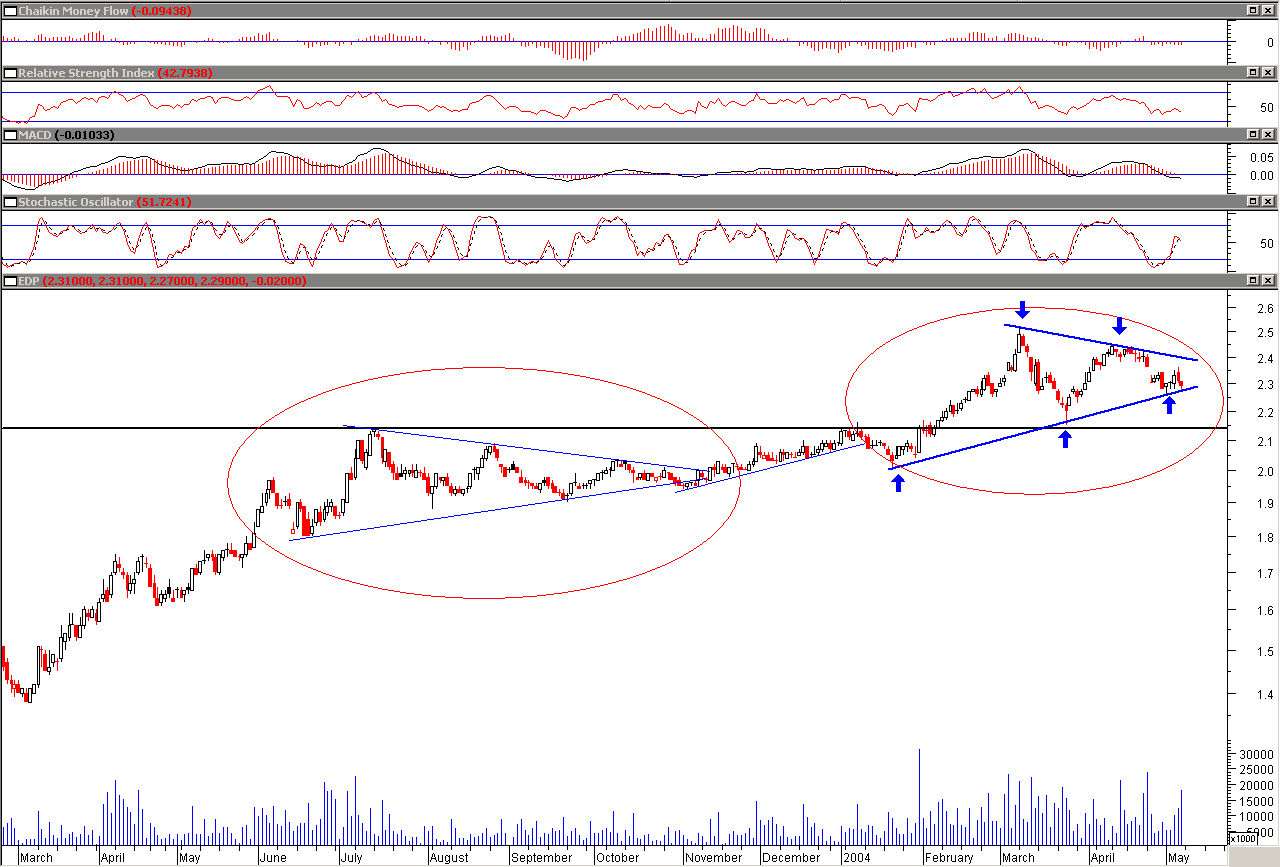Image resolution: width=1280 pixels, height=867 pixels.
Task: Click the "Stochastic Oscillator" panel title
Action: click(75, 202)
